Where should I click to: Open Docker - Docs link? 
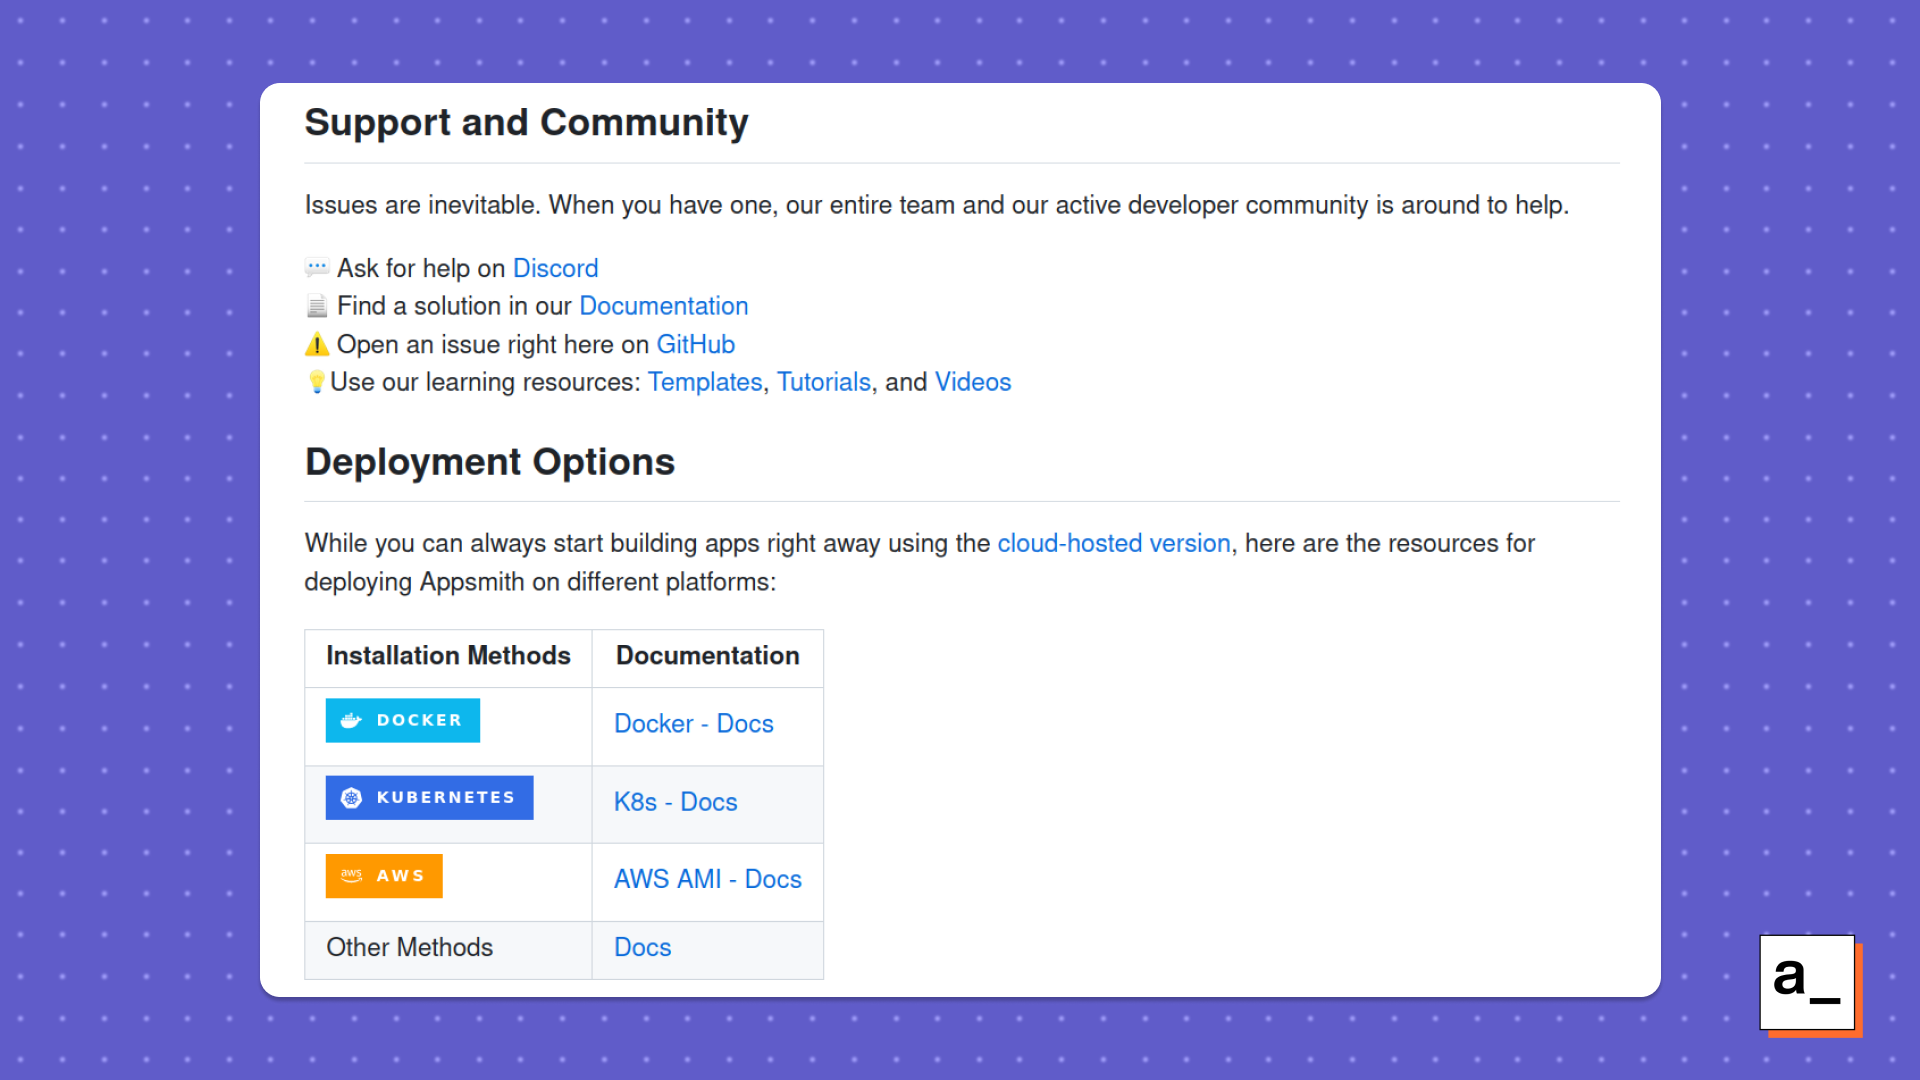click(693, 724)
